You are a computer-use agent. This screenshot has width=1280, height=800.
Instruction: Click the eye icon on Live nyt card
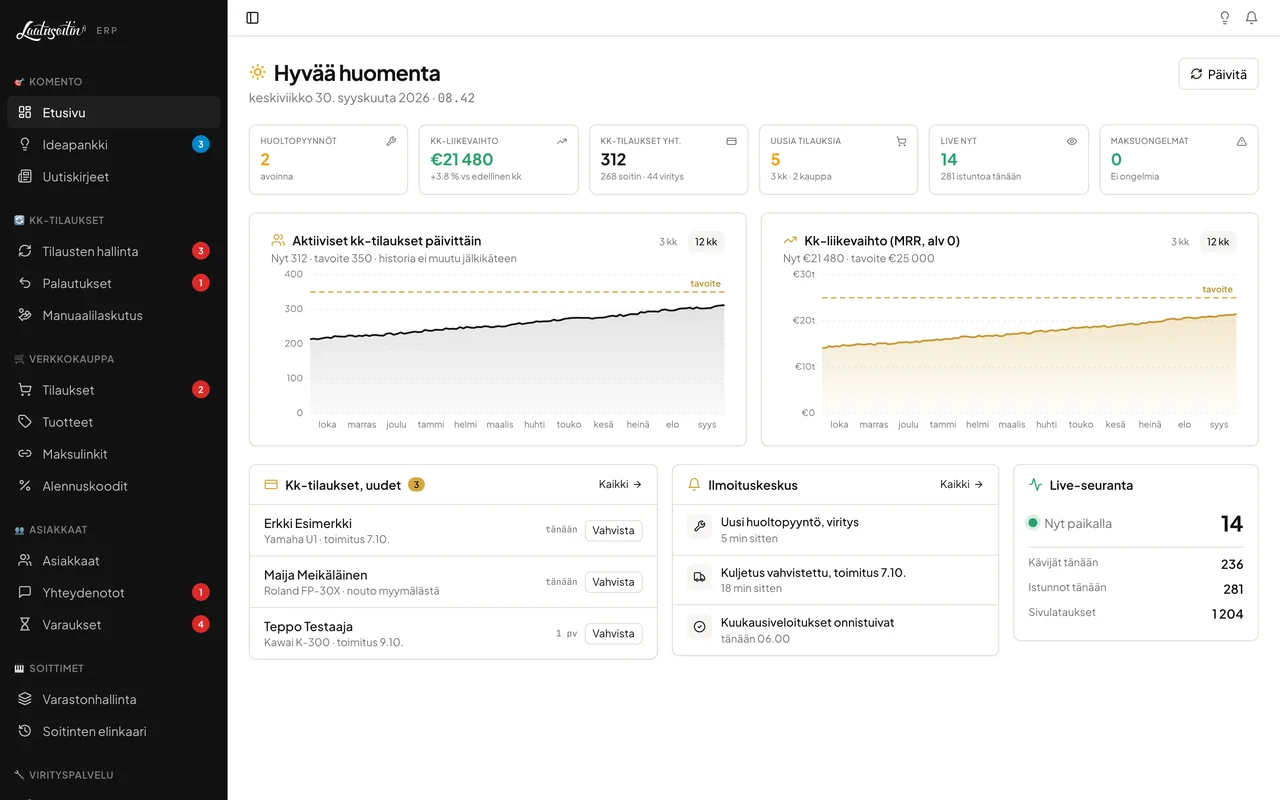pos(1072,141)
